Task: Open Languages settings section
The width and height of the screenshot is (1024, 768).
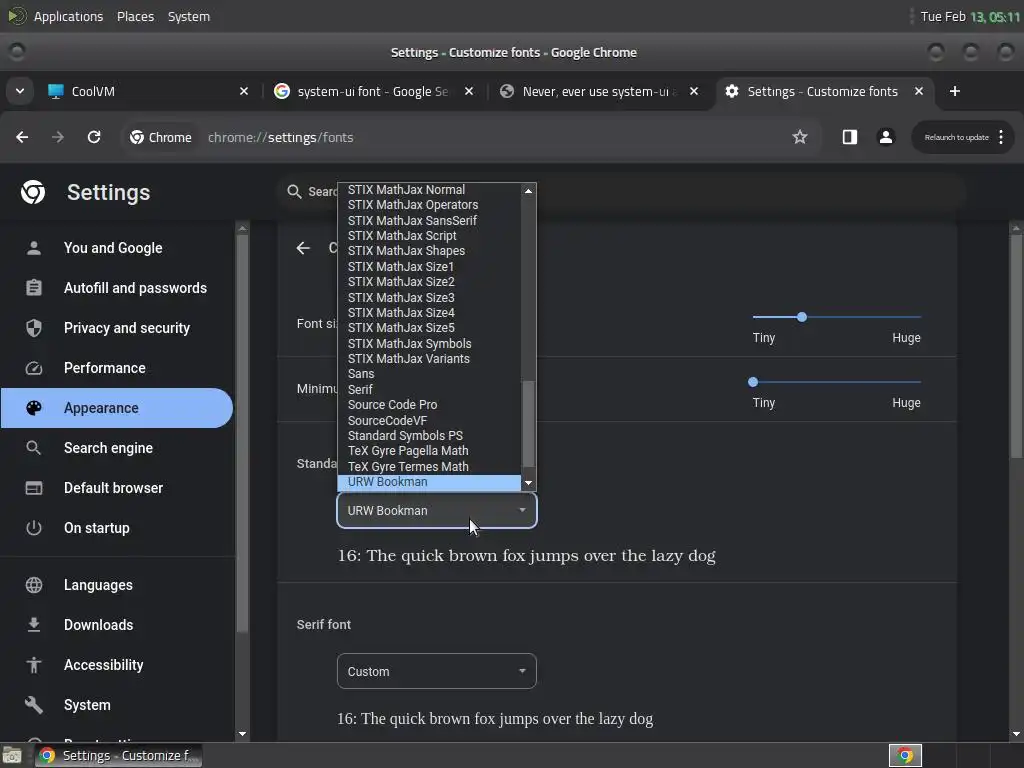Action: (118, 585)
